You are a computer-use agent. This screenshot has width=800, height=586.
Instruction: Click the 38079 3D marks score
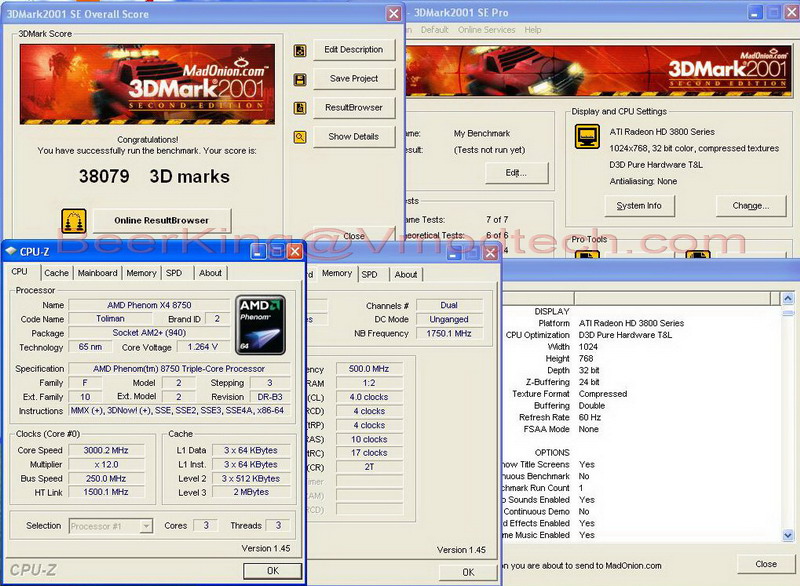[154, 176]
